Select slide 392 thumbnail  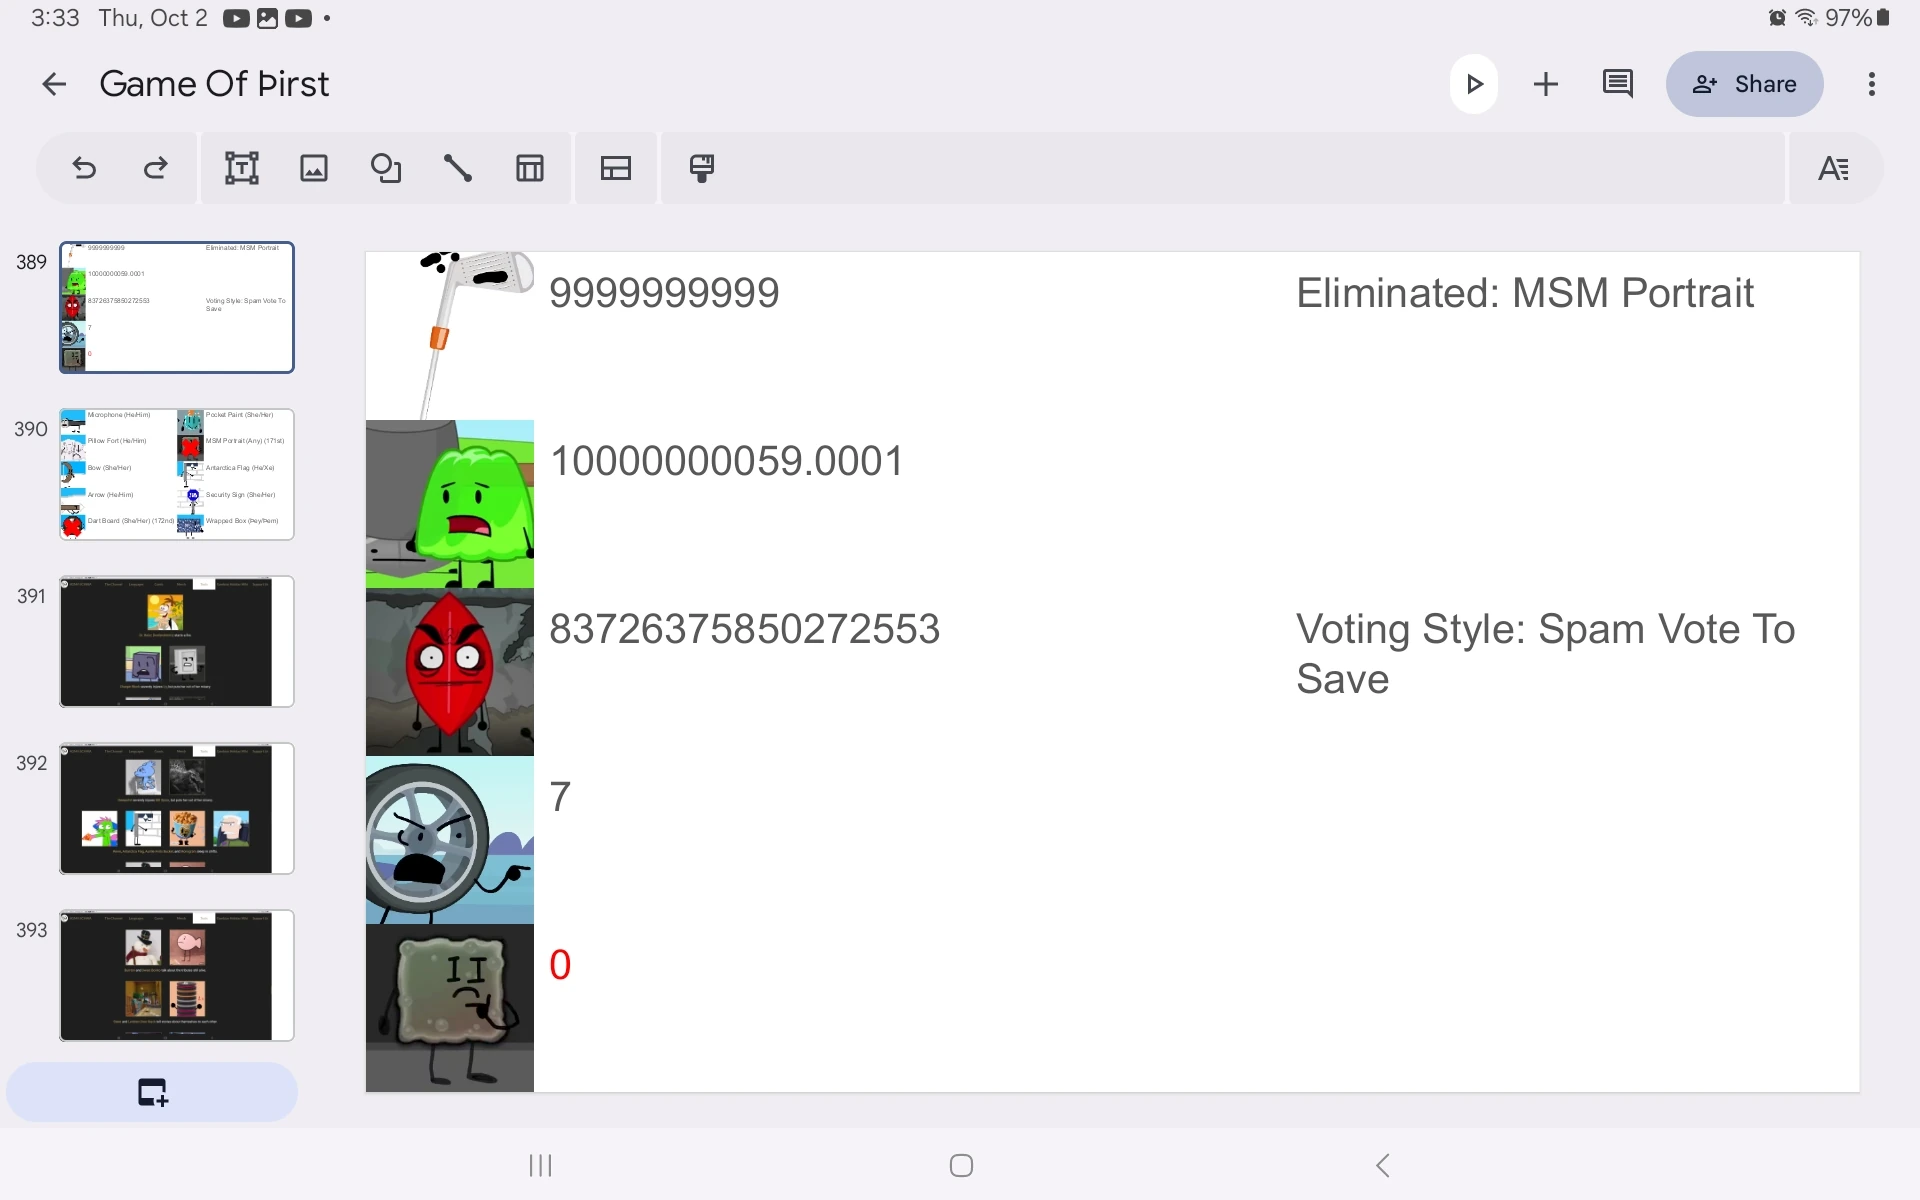[177, 808]
